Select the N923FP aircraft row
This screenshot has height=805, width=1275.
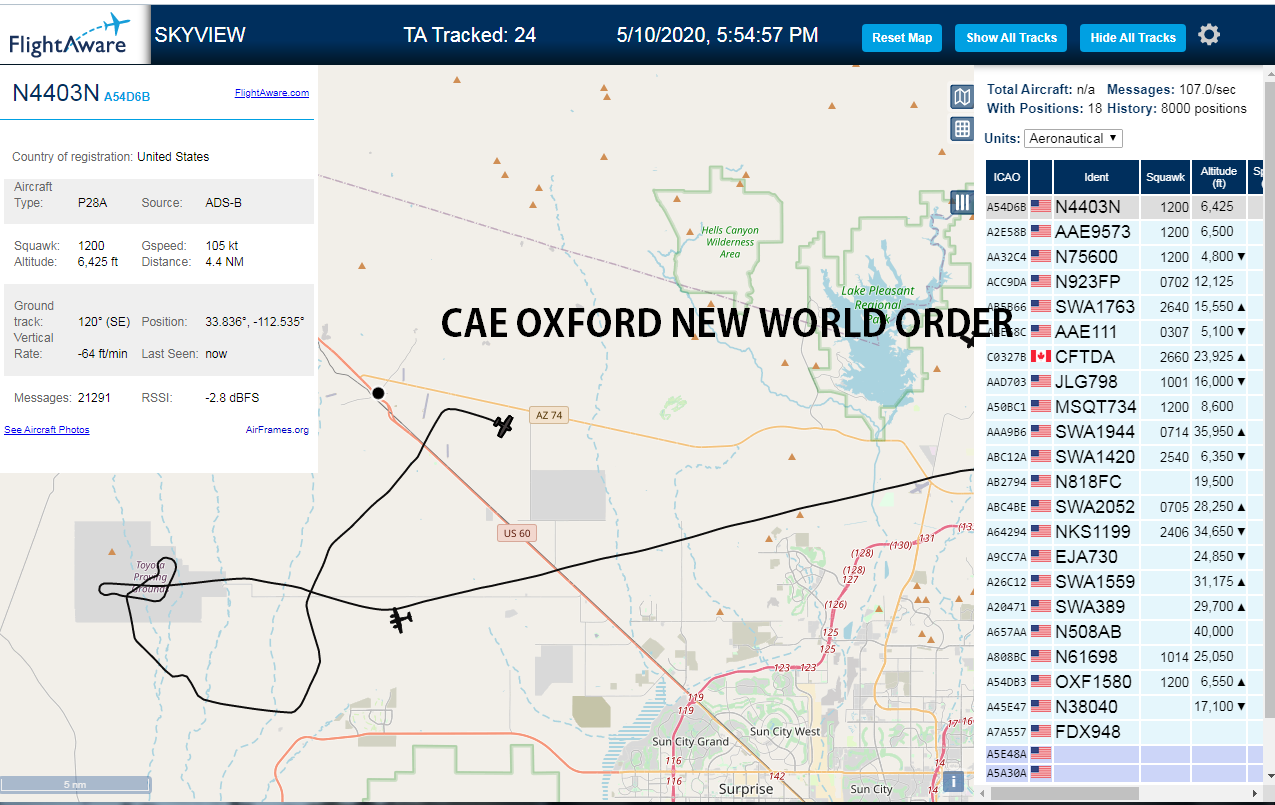pyautogui.click(x=1123, y=282)
